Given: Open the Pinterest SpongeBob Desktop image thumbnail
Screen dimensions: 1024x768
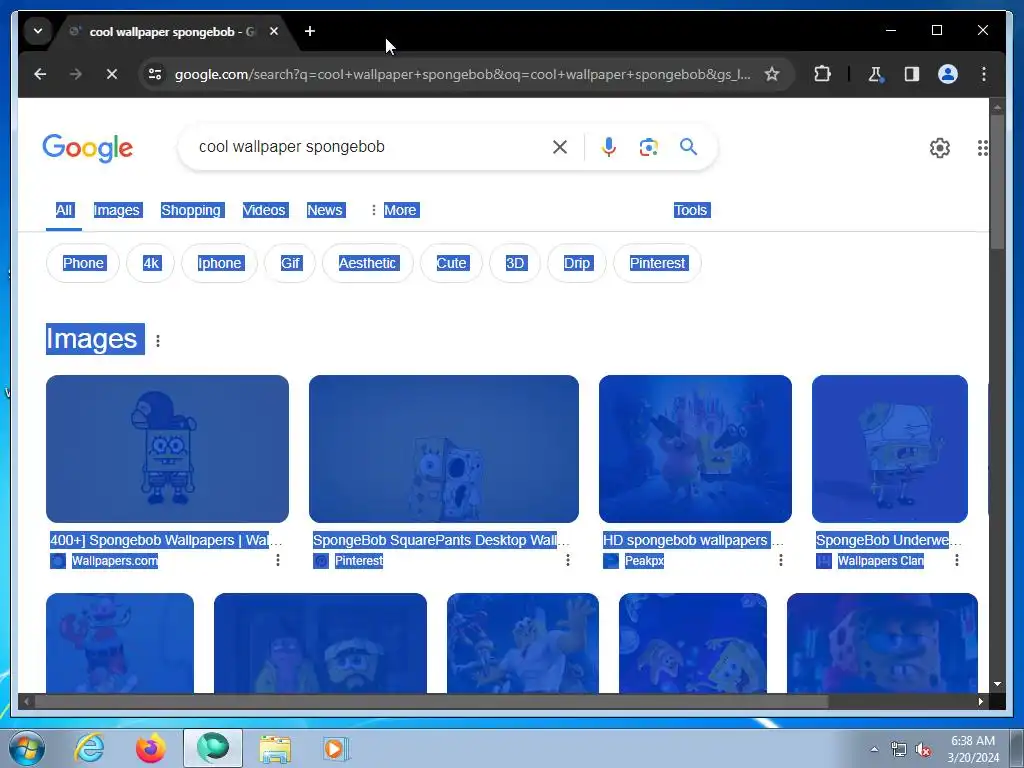Looking at the screenshot, I should click(443, 449).
